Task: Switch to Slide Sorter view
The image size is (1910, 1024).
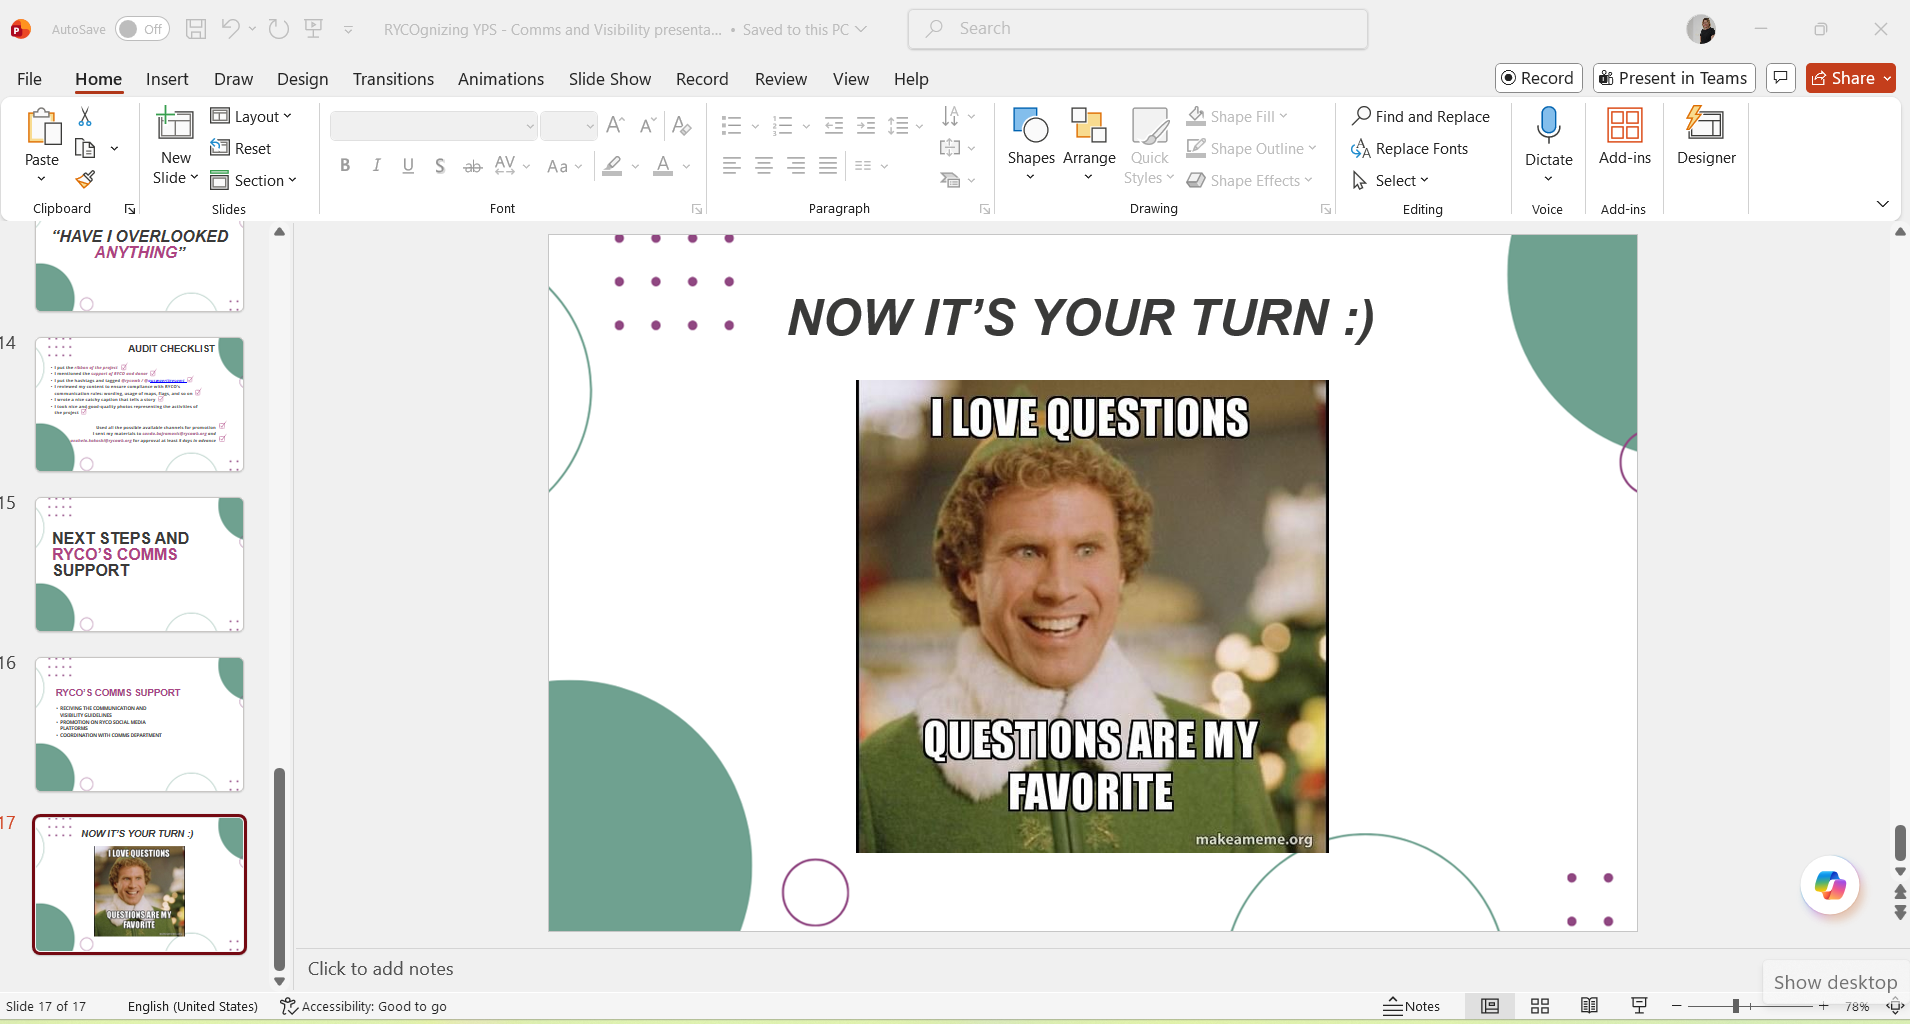Action: pos(1540,1006)
